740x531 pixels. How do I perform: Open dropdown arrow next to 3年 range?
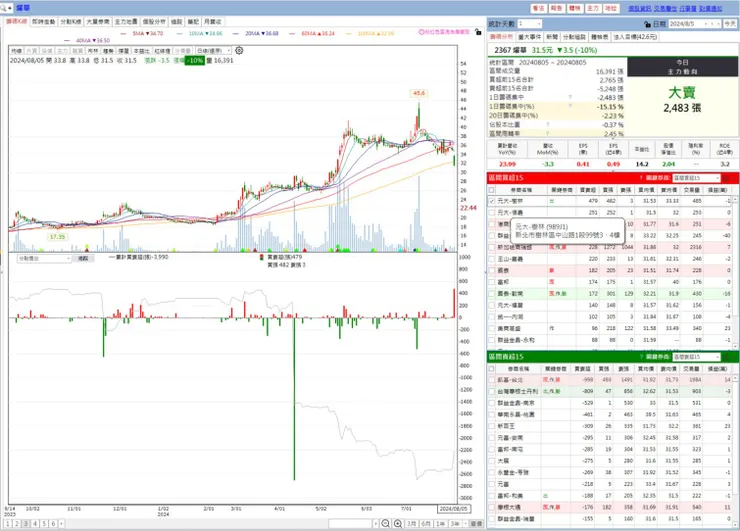(465, 523)
